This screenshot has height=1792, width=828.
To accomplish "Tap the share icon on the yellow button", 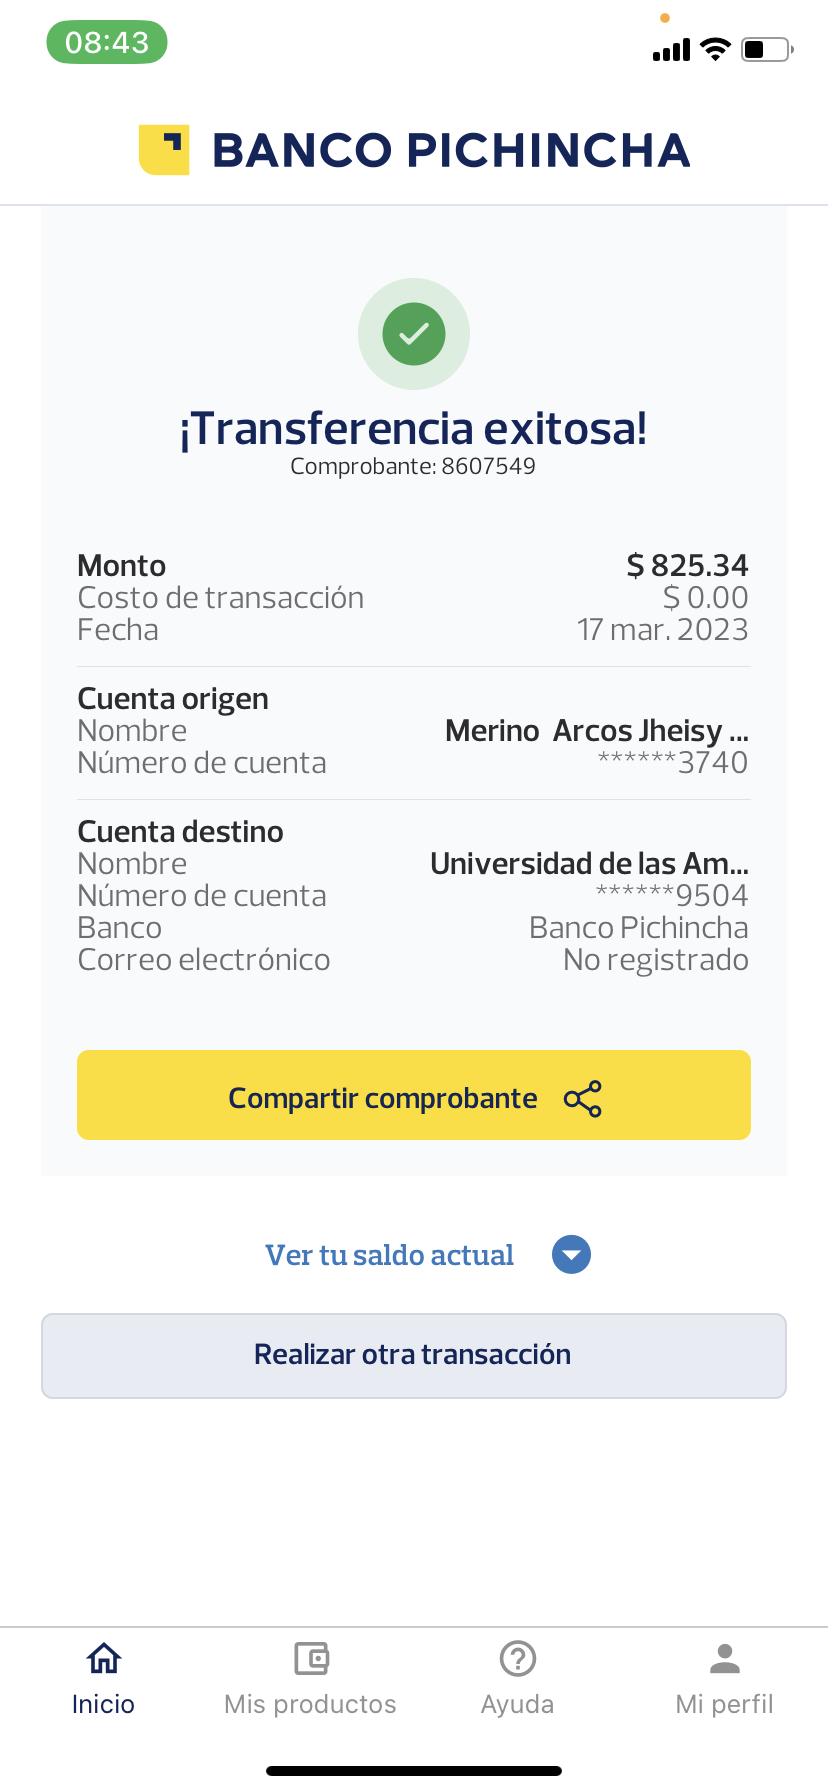I will [x=583, y=1098].
